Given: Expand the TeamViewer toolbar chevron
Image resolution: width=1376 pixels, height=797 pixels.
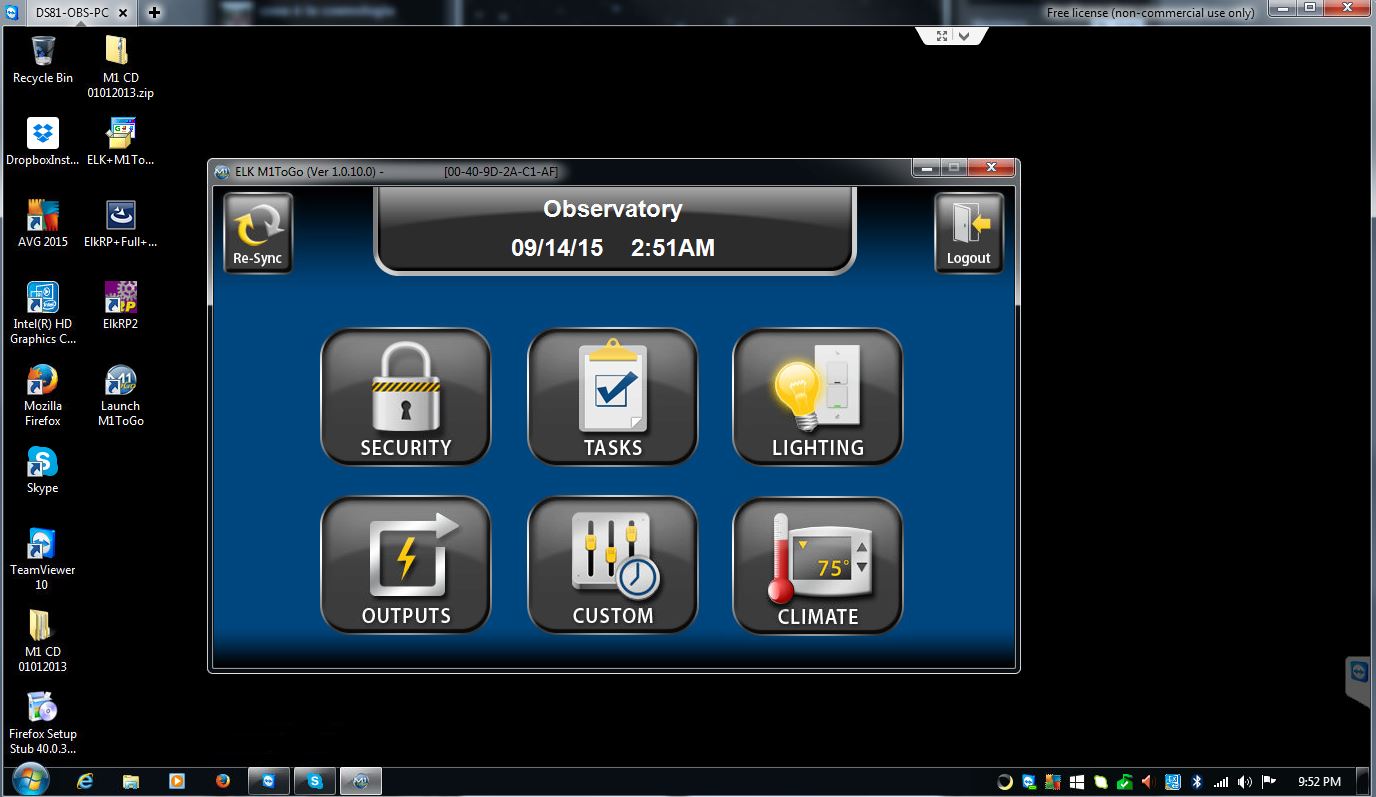Looking at the screenshot, I should tap(964, 35).
